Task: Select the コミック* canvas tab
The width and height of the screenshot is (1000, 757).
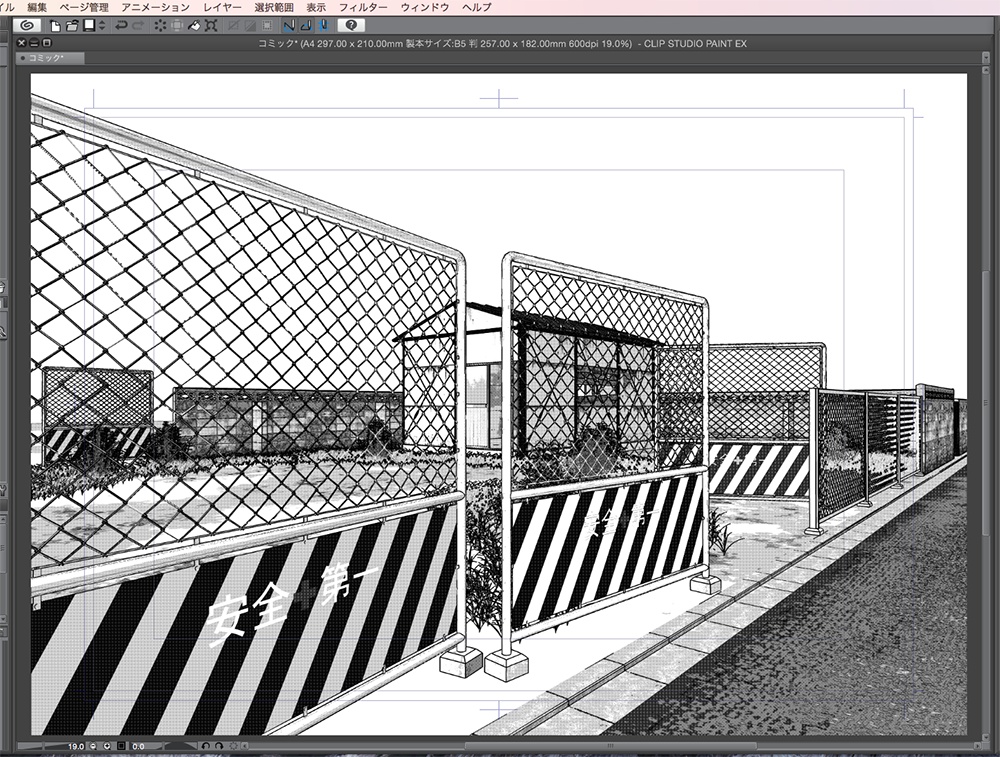Action: coord(50,58)
